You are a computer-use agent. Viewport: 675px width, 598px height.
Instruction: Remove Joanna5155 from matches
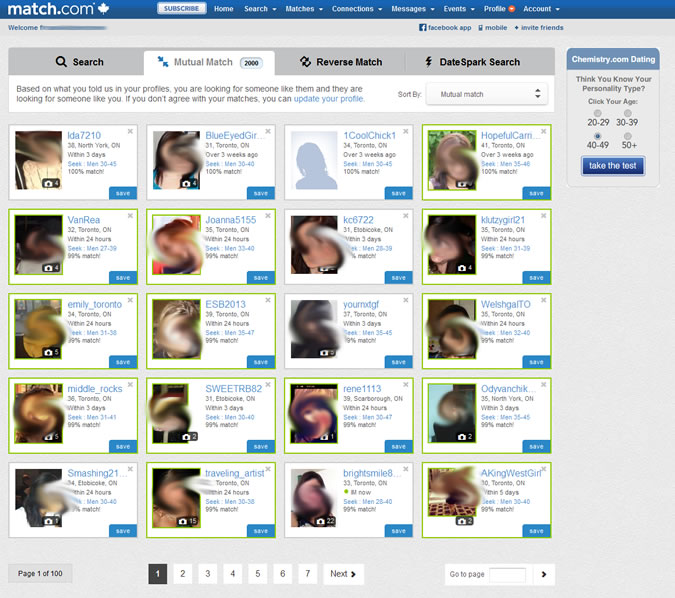pyautogui.click(x=268, y=215)
